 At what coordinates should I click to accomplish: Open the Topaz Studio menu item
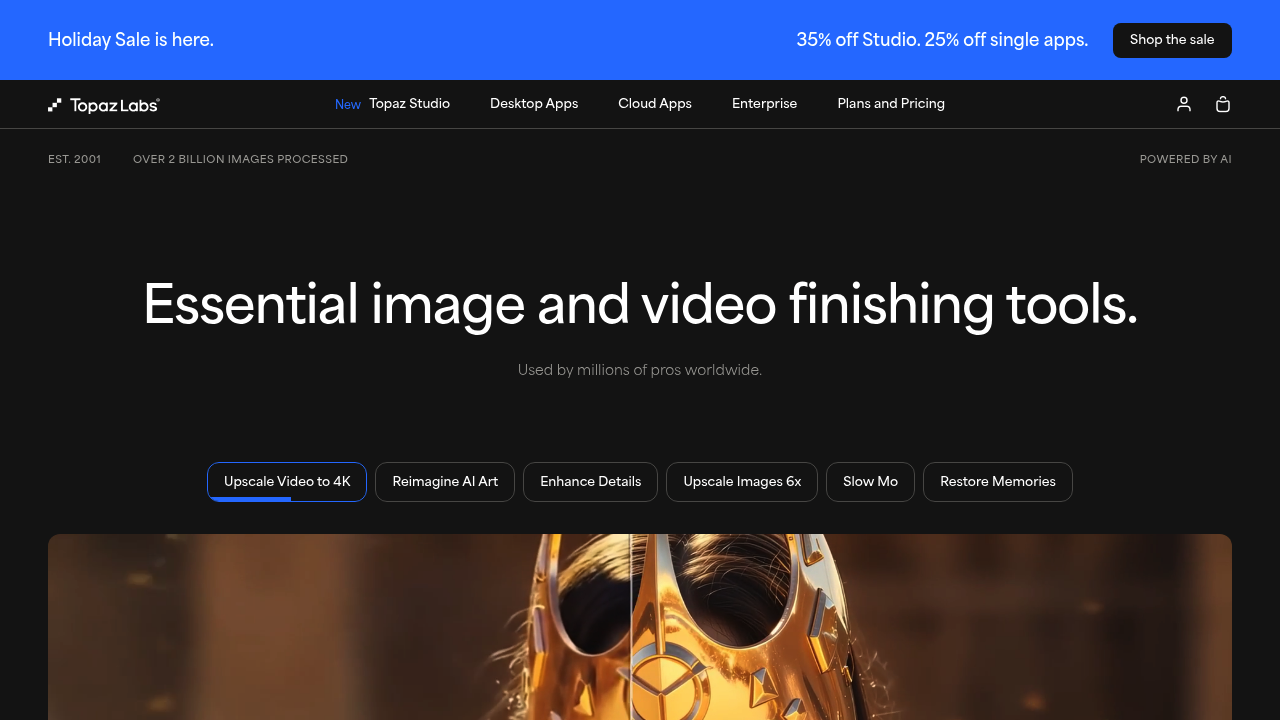(x=409, y=104)
